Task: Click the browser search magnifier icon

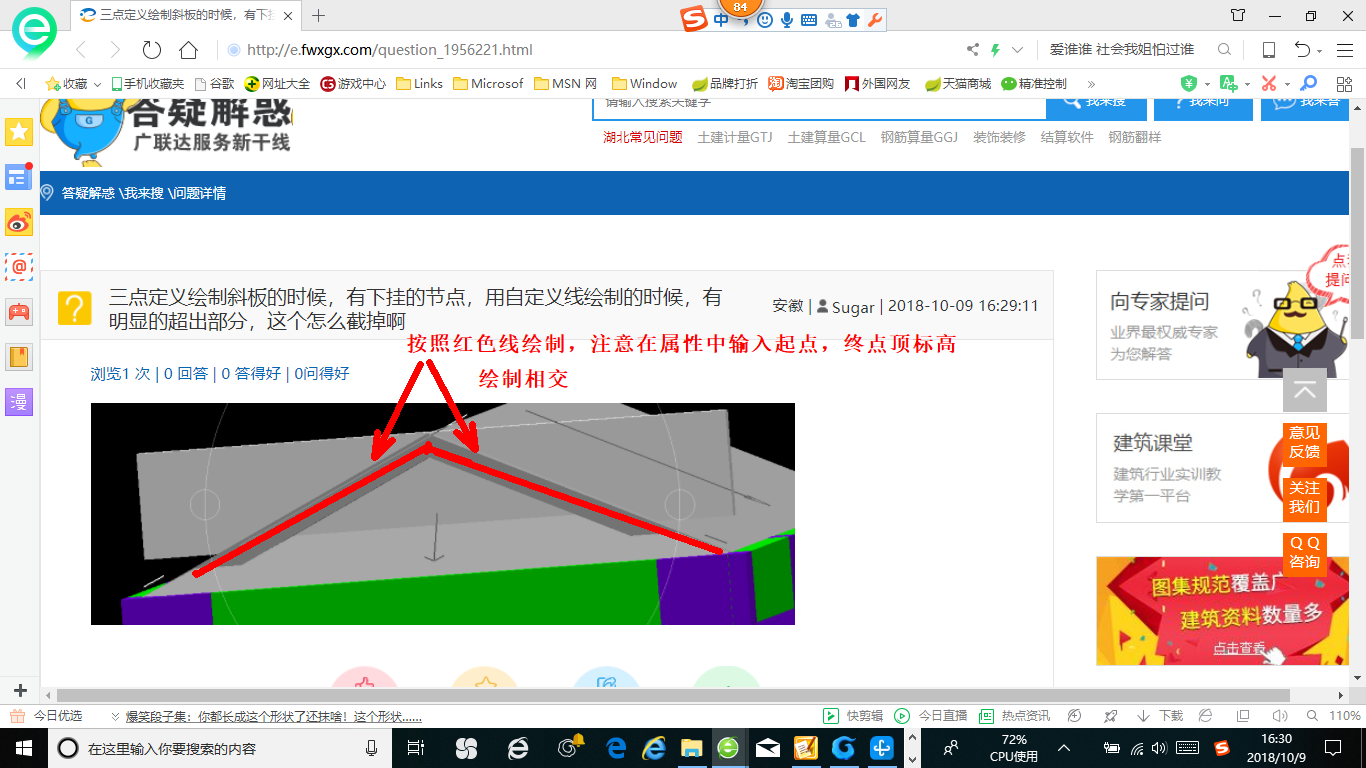Action: 1224,50
